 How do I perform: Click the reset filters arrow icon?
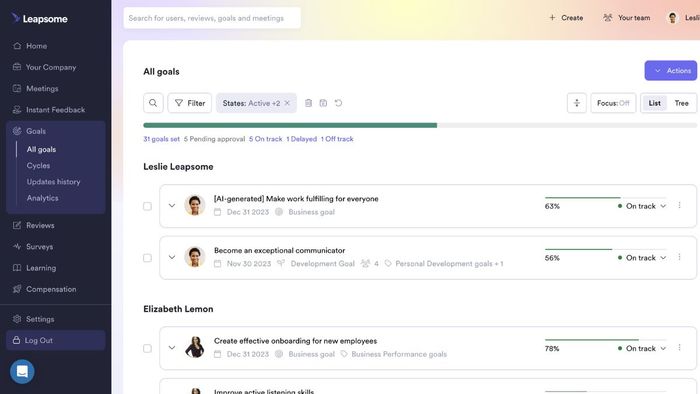click(338, 103)
